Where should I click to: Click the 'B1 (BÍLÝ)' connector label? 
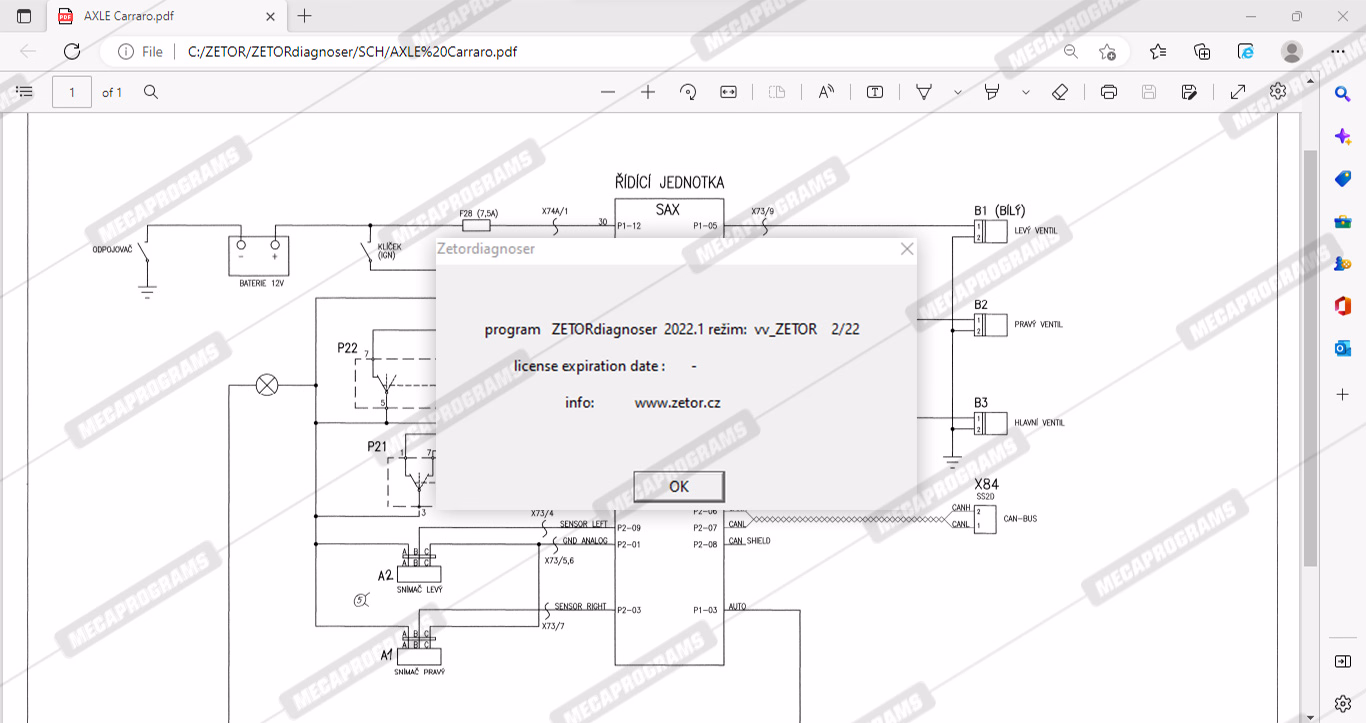point(1000,211)
